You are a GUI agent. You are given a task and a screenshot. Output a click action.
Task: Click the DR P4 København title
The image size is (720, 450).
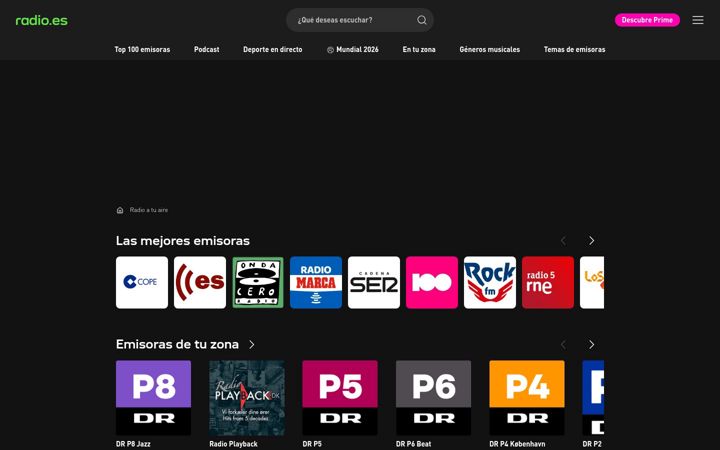pyautogui.click(x=517, y=444)
